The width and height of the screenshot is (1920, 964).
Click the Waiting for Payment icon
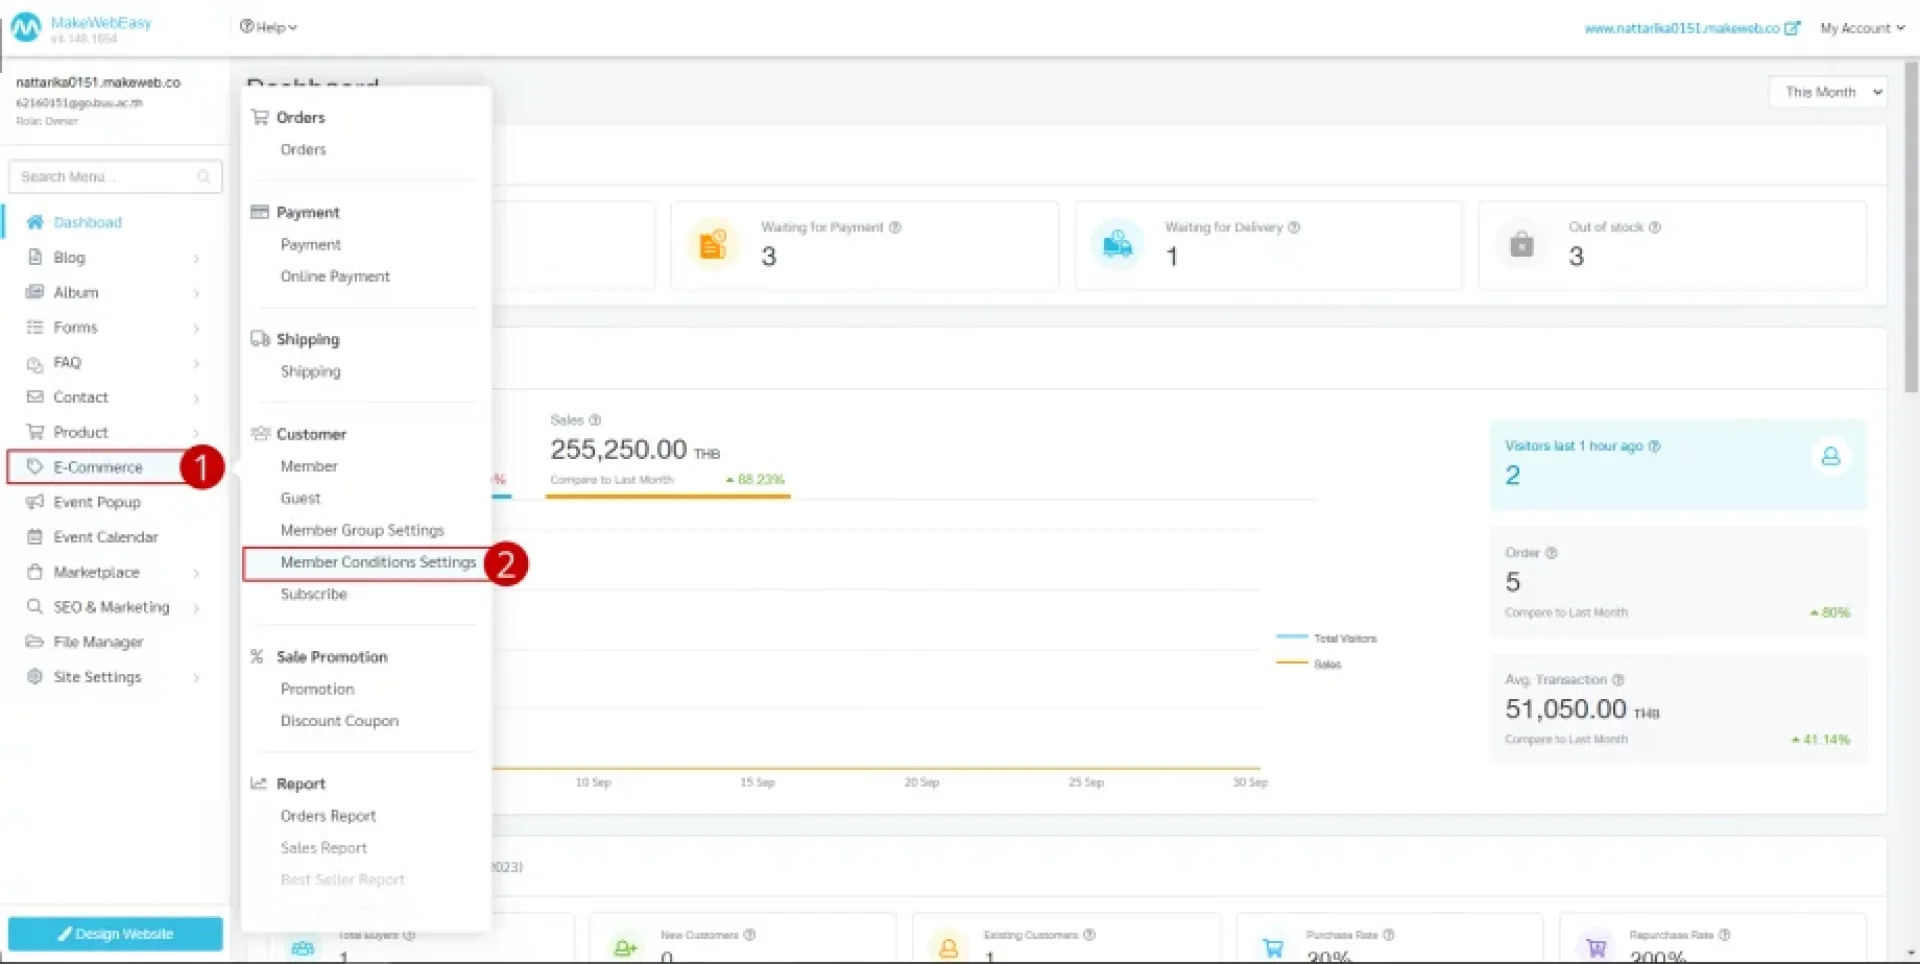[712, 245]
